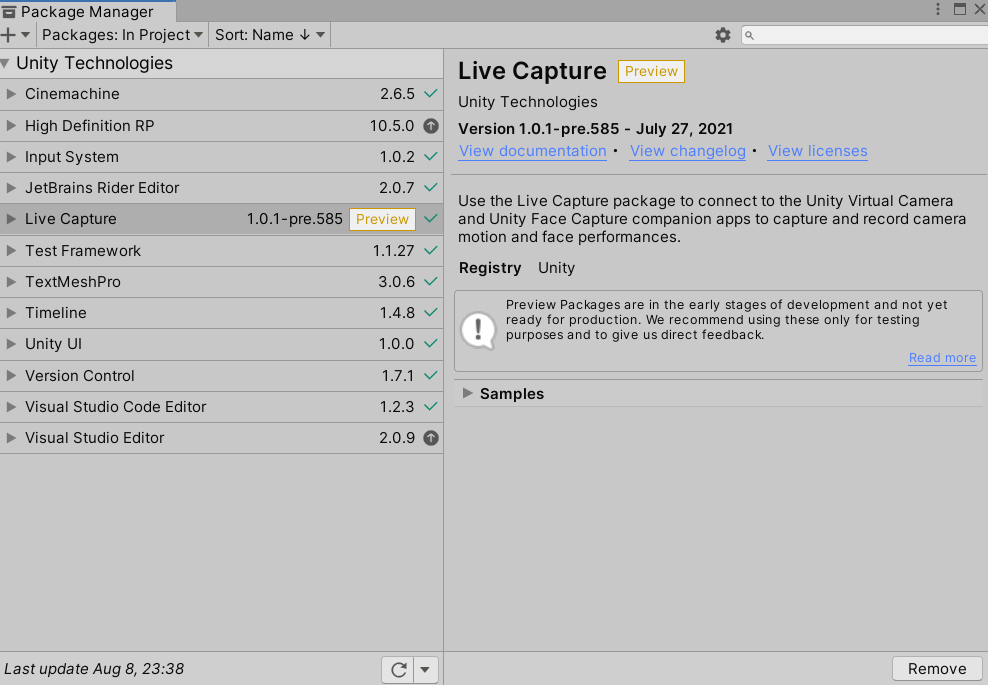Viewport: 988px width, 685px height.
Task: Click the Remove button
Action: click(x=937, y=669)
